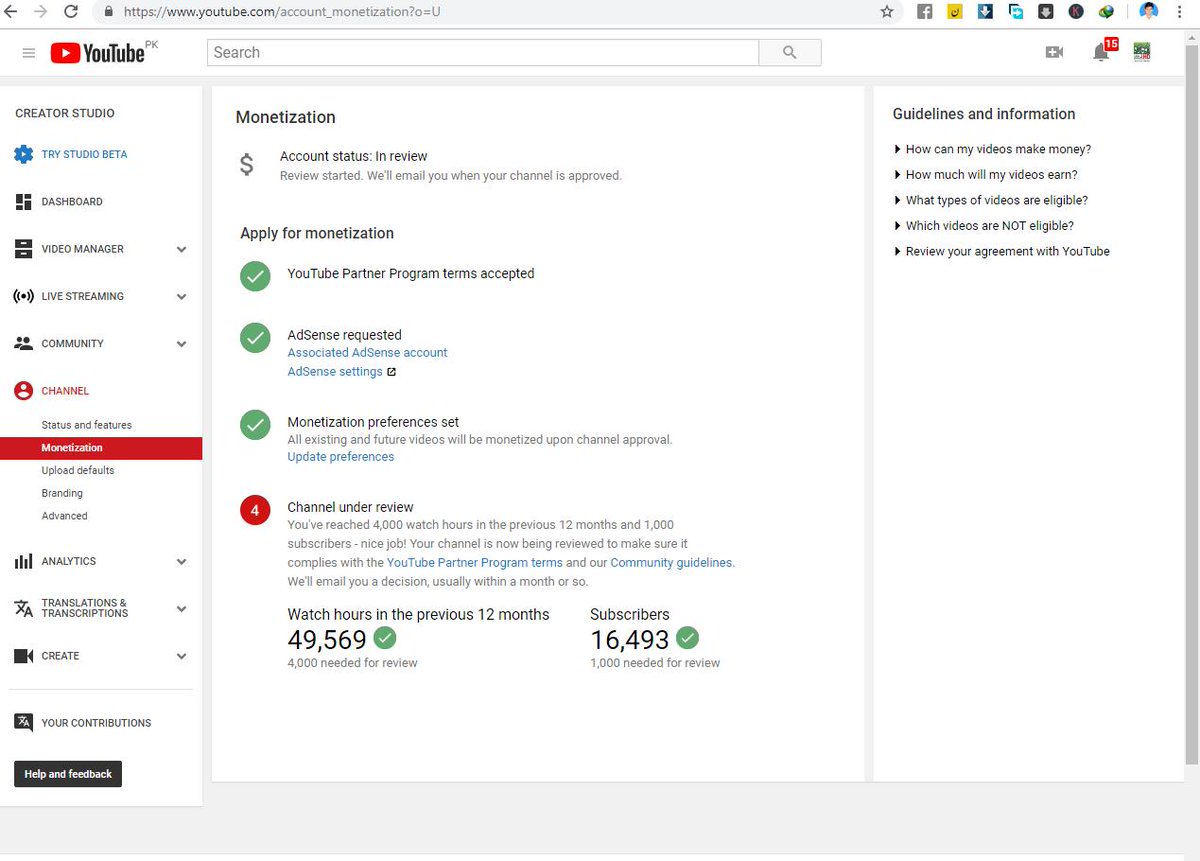Screen dimensions: 1200x861
Task: Click the Update preferences link
Action: click(x=341, y=457)
